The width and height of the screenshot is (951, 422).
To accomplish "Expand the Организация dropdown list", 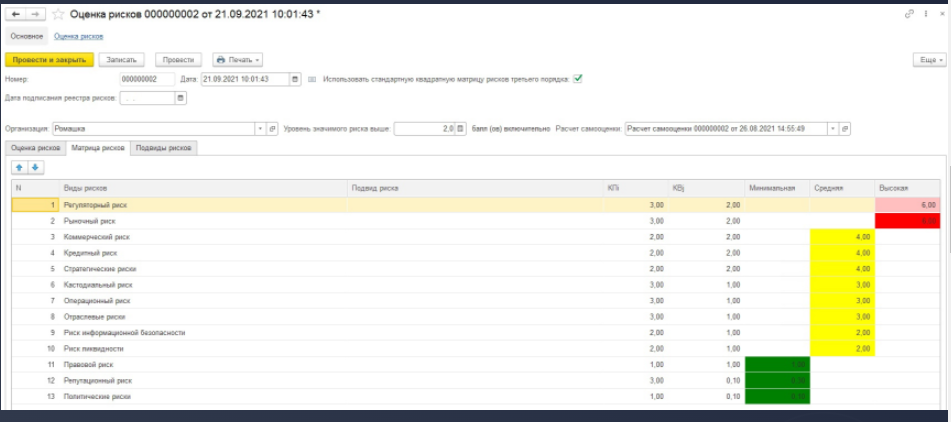I will pos(261,129).
